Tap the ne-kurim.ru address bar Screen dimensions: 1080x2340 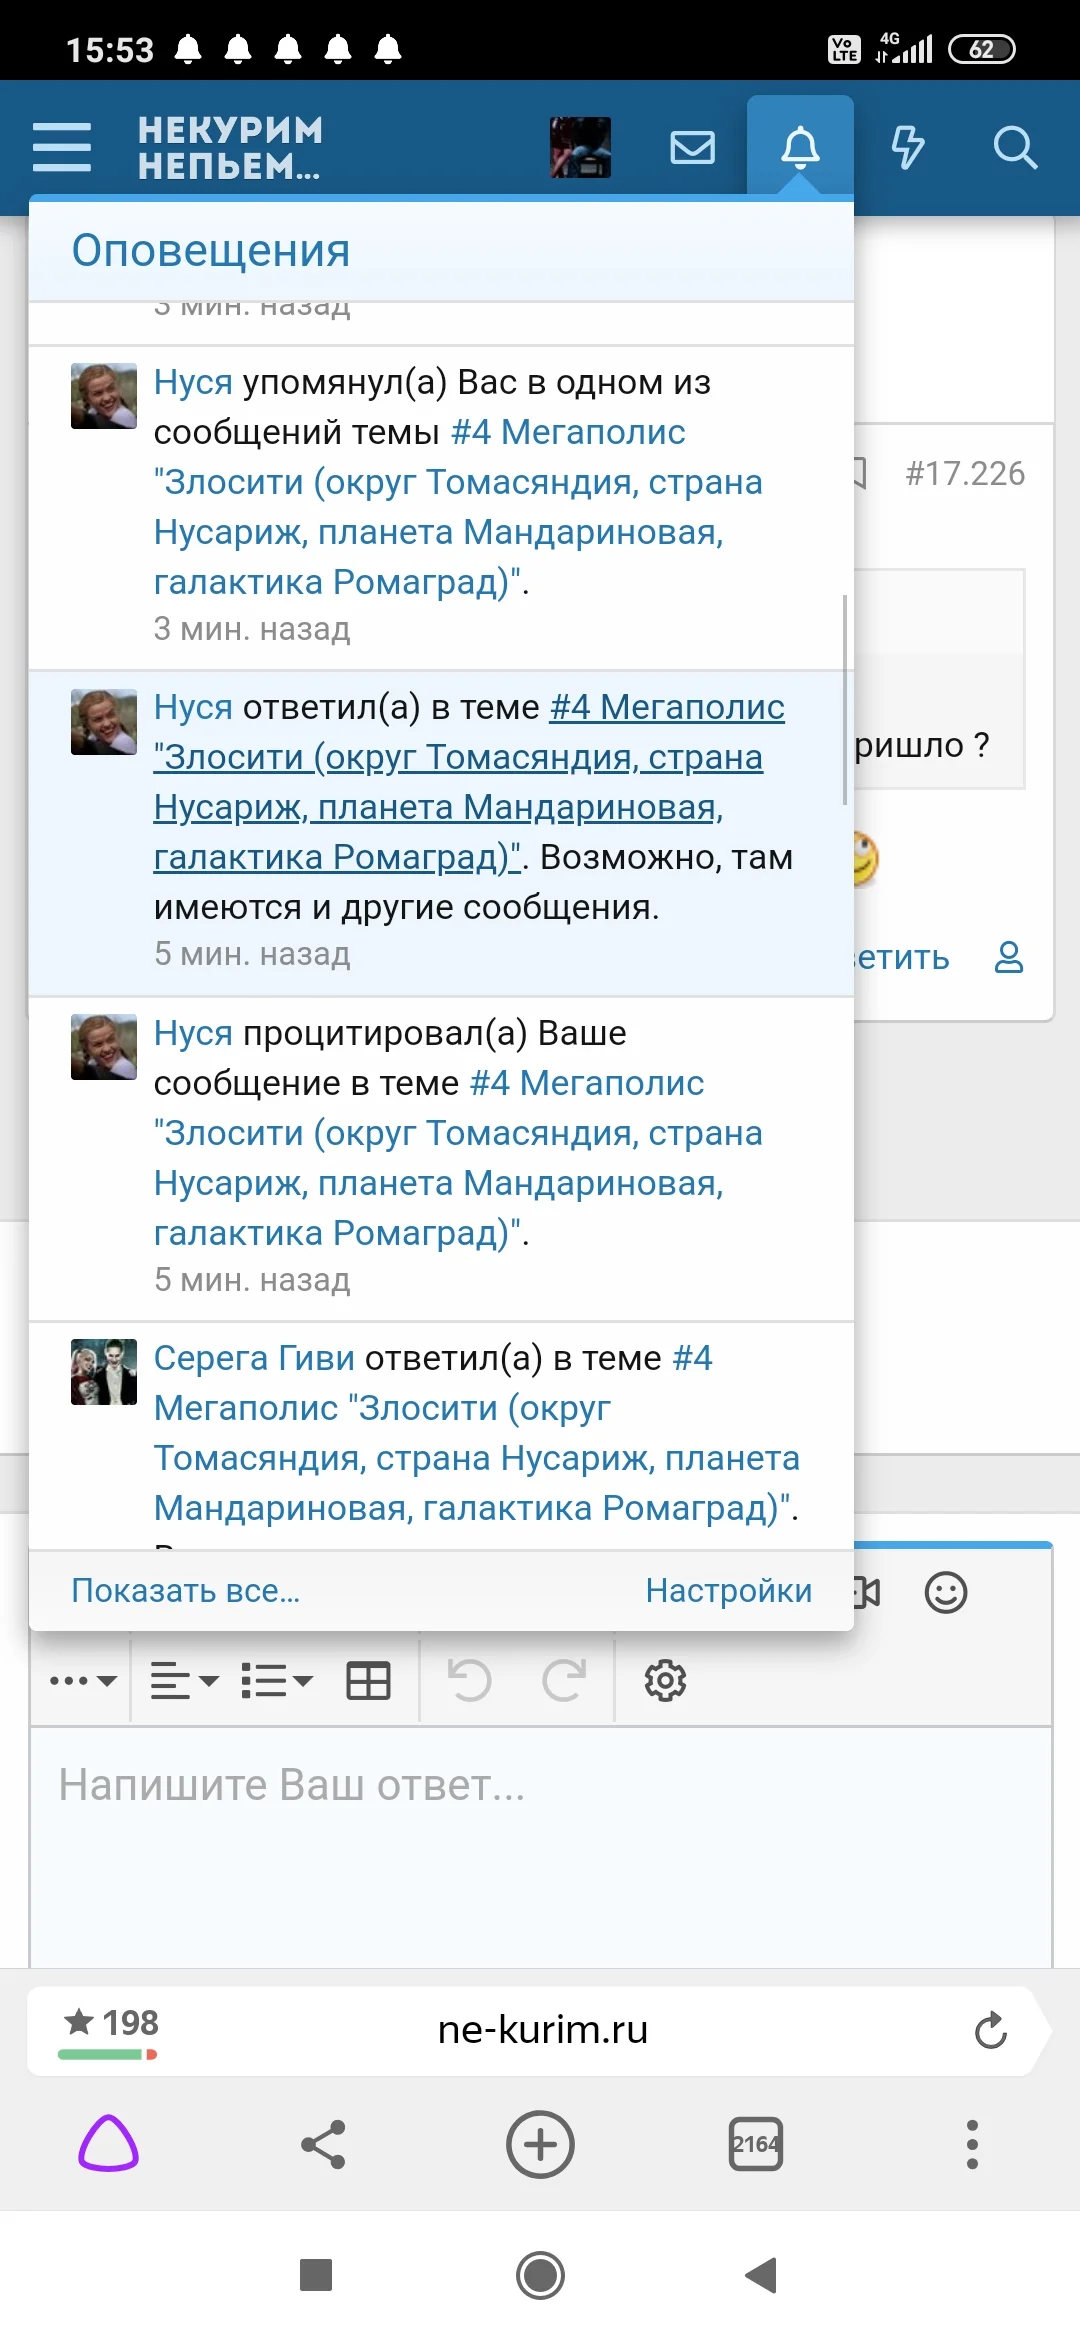point(542,2030)
